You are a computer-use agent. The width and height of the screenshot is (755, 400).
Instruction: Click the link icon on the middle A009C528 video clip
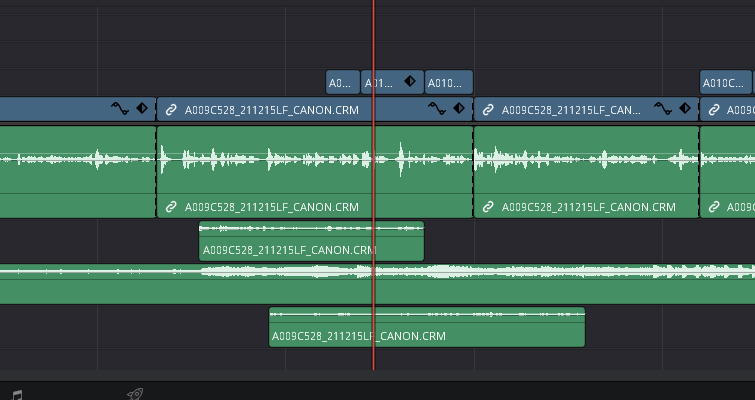click(x=171, y=110)
